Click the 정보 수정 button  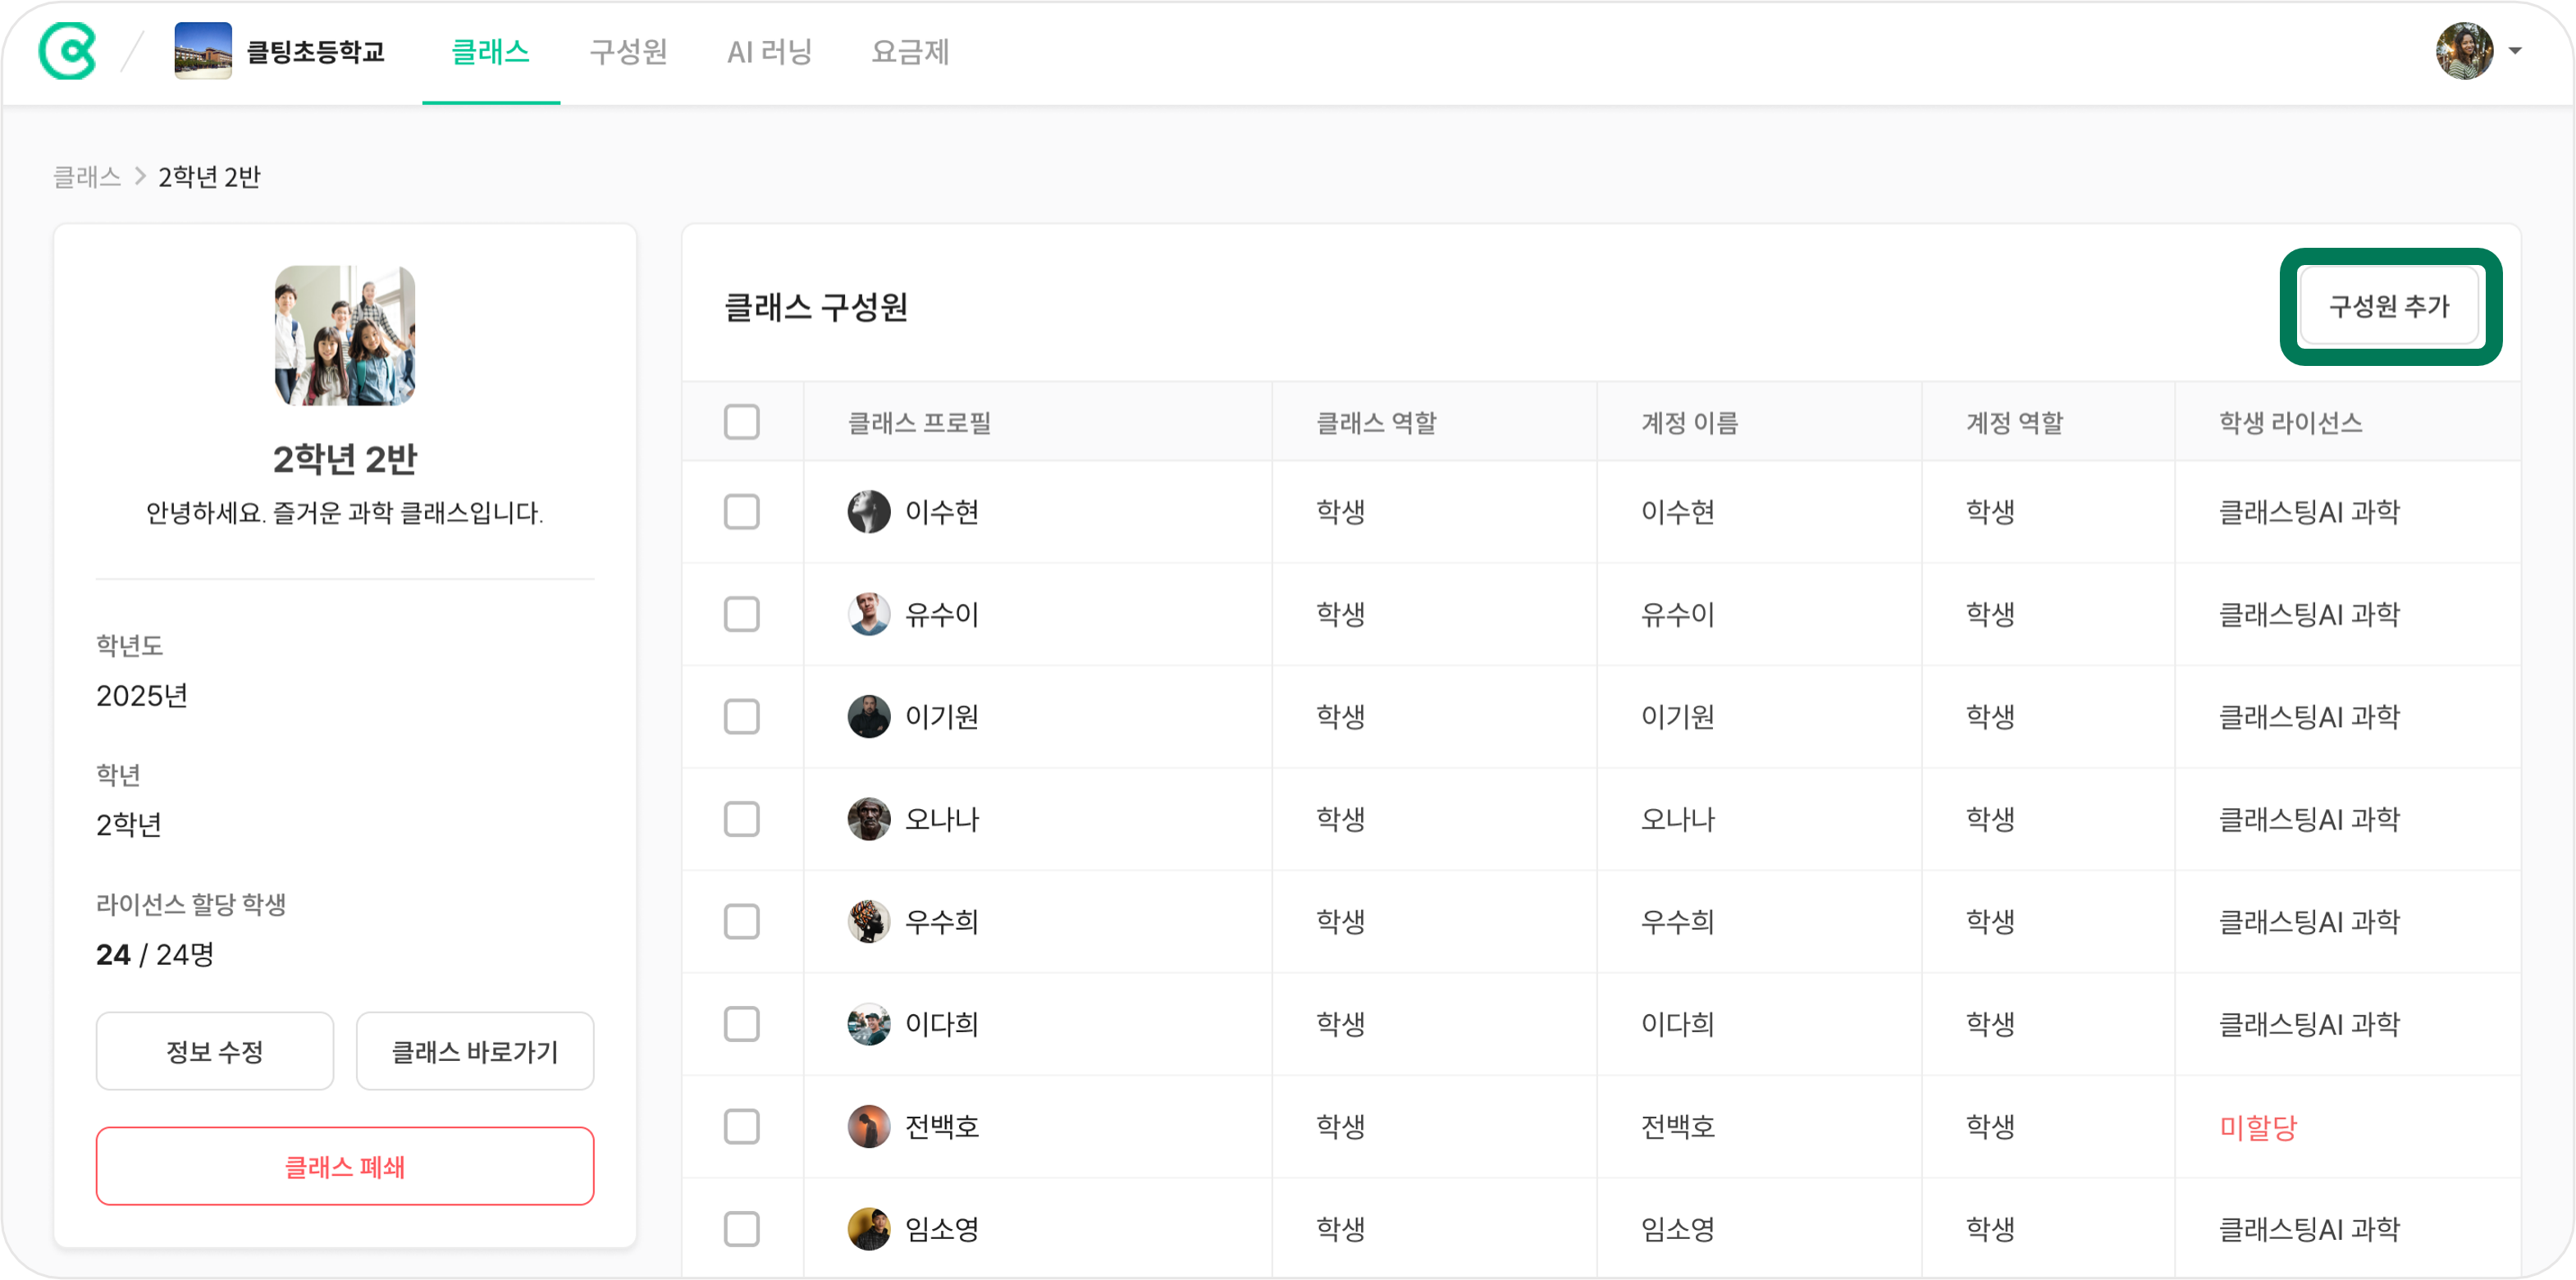coord(215,1051)
